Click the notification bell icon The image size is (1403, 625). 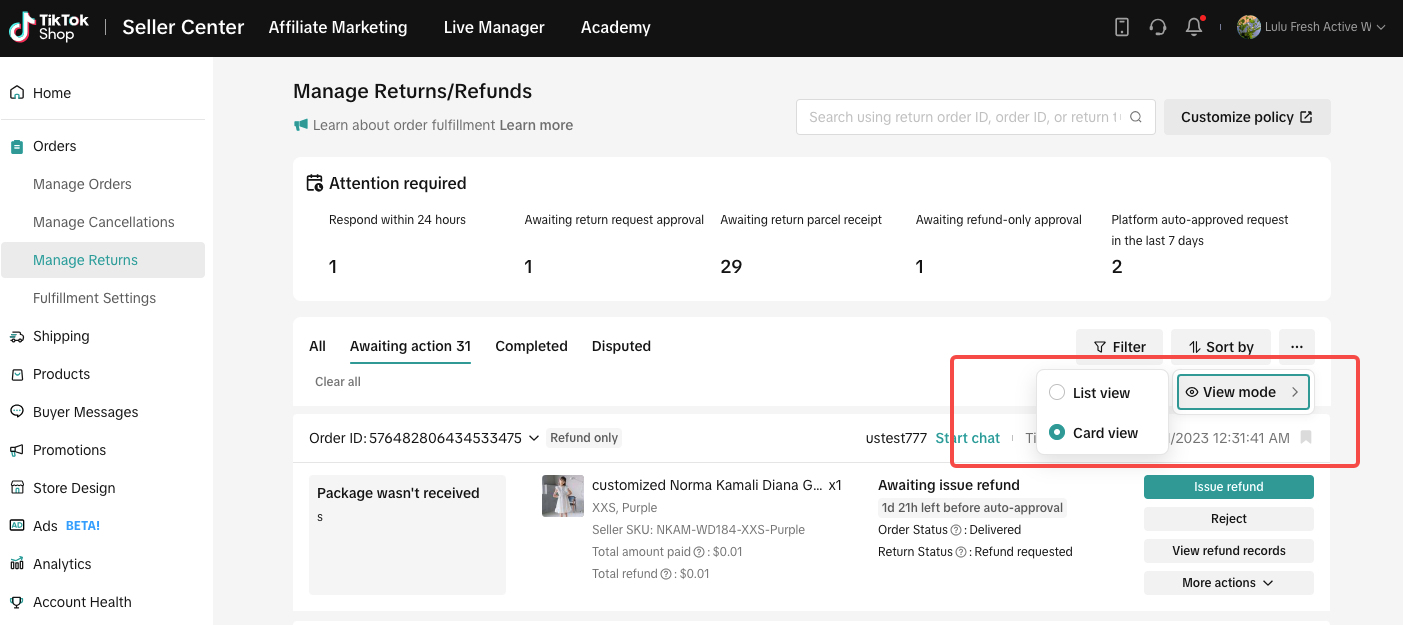pyautogui.click(x=1193, y=28)
